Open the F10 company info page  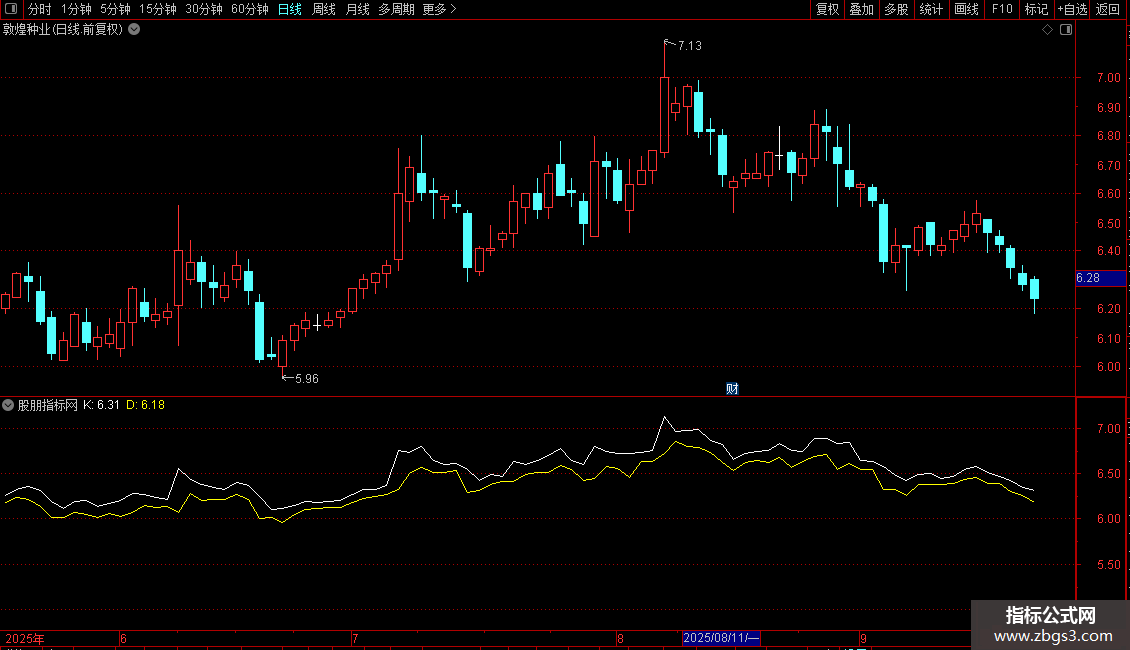pyautogui.click(x=1002, y=9)
